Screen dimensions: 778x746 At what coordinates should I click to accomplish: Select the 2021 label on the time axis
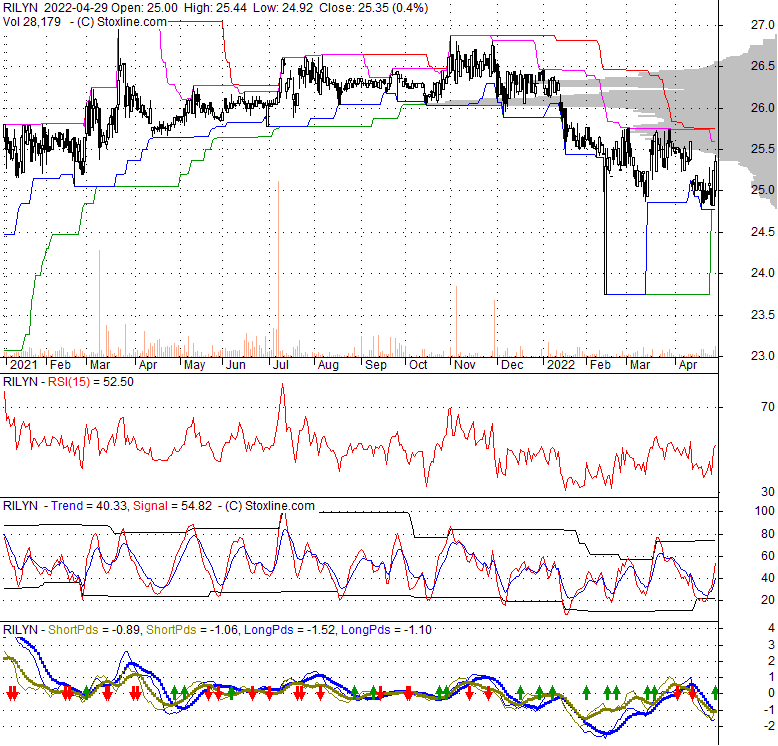(x=24, y=365)
